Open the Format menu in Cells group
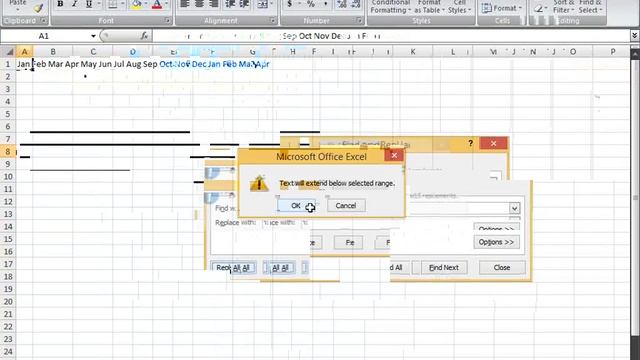The height and width of the screenshot is (360, 640). [x=502, y=8]
